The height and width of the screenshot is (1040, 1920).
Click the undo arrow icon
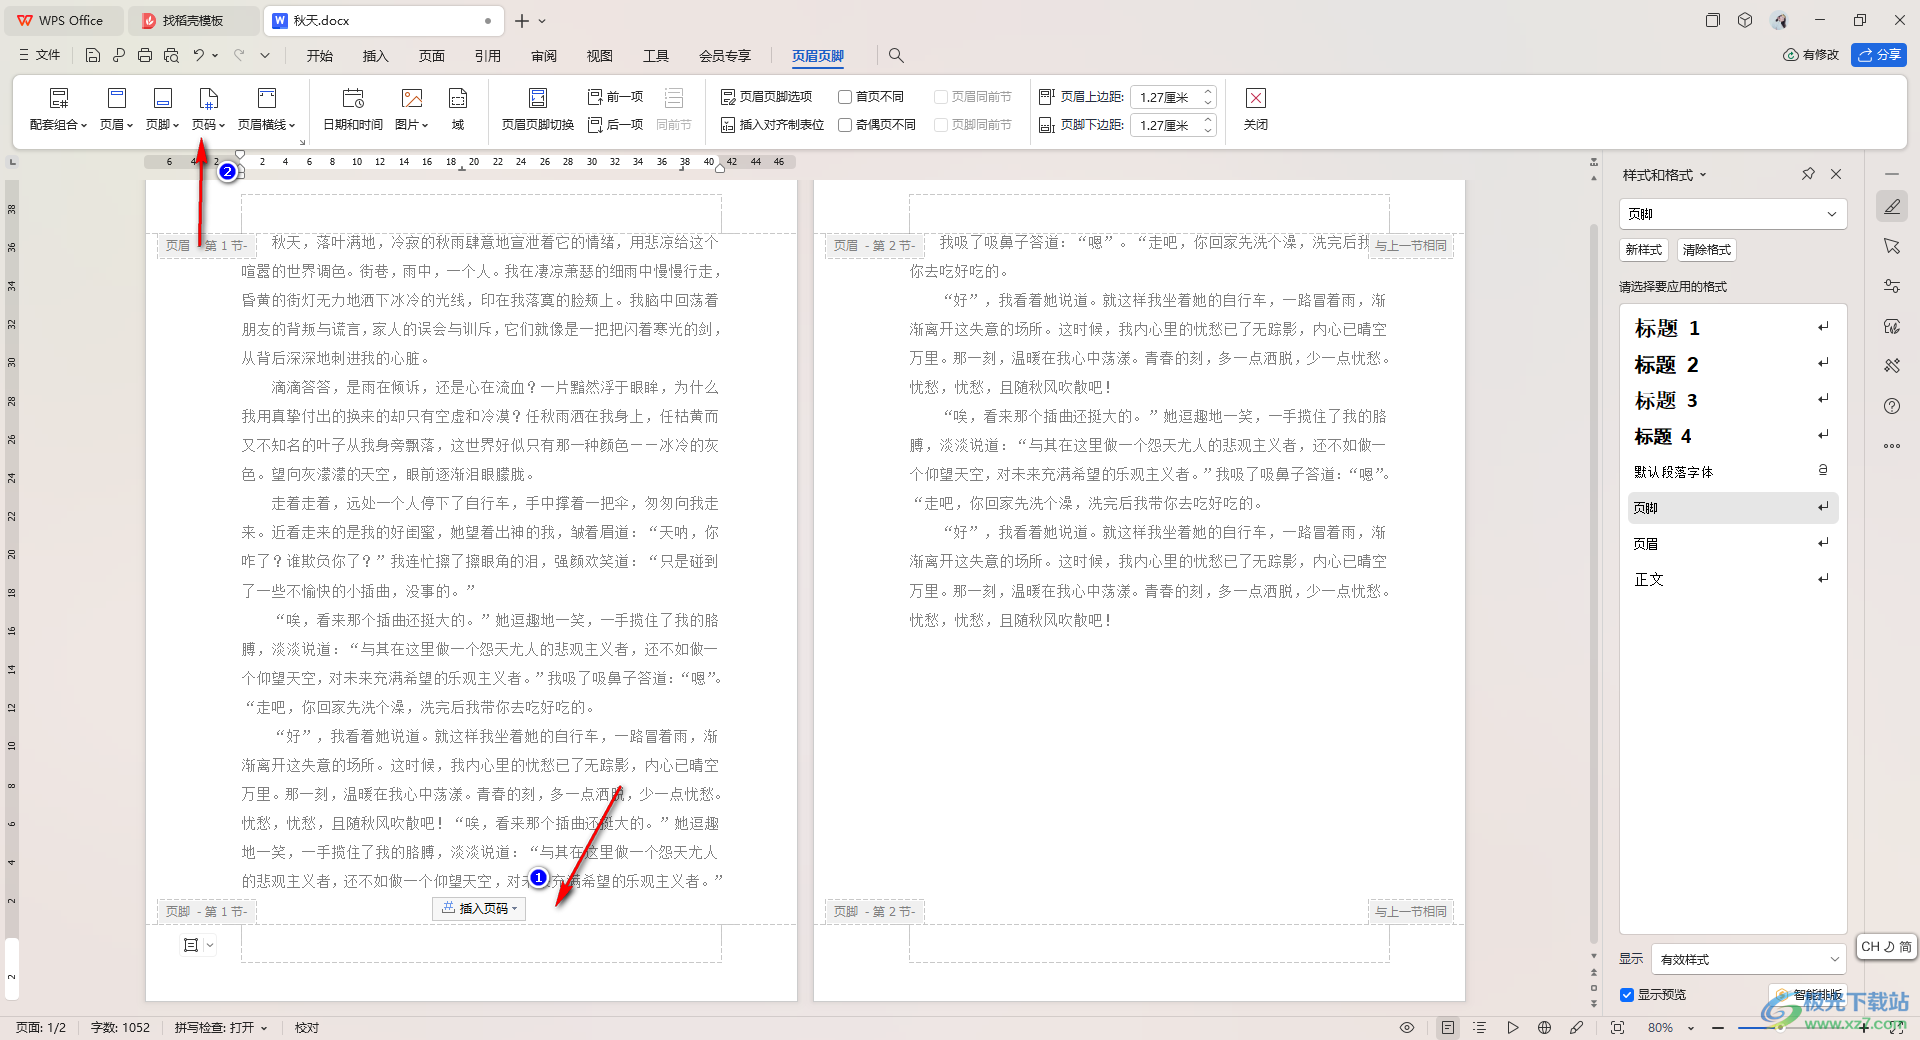tap(199, 56)
